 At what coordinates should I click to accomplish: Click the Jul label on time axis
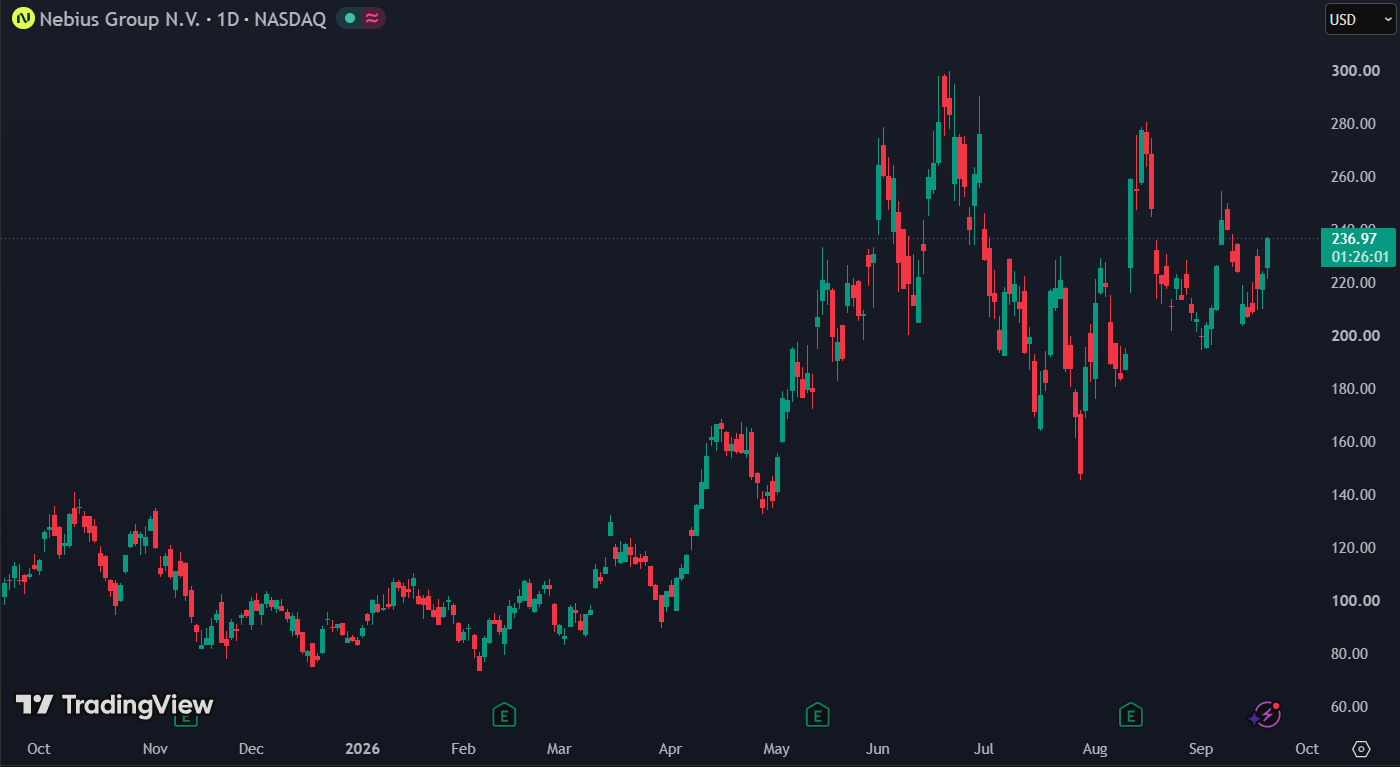pos(984,749)
